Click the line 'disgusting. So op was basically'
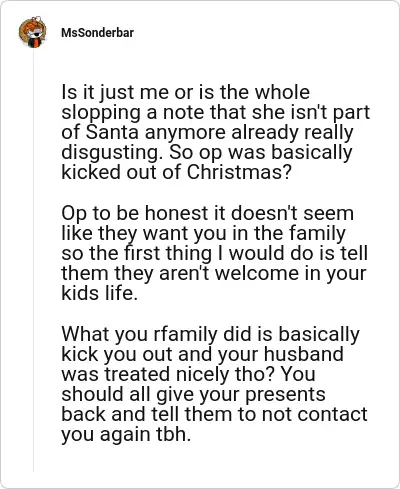 207,152
